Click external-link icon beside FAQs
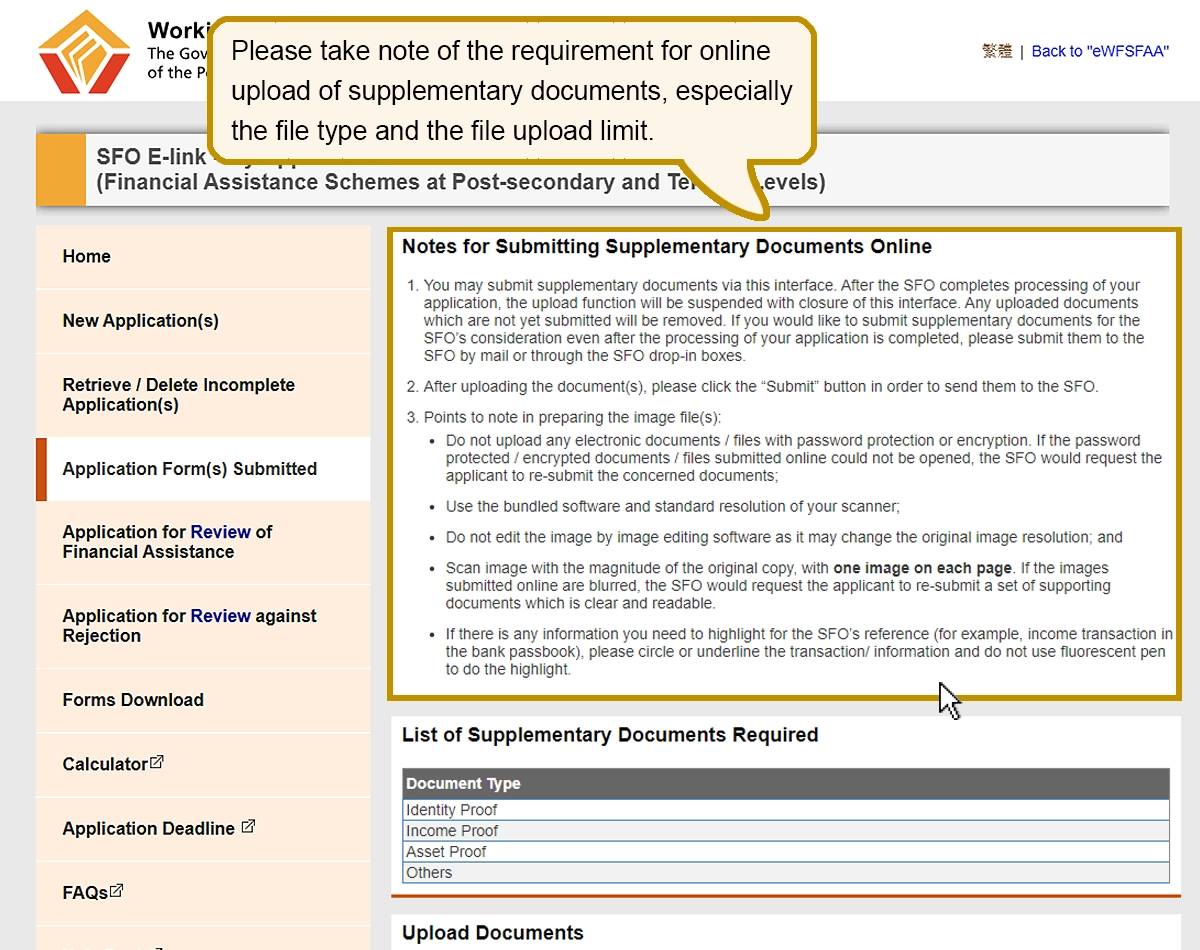 117,890
